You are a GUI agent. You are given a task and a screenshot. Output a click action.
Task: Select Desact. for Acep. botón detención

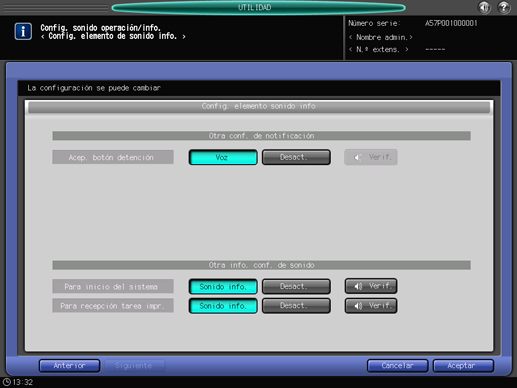[x=296, y=157]
